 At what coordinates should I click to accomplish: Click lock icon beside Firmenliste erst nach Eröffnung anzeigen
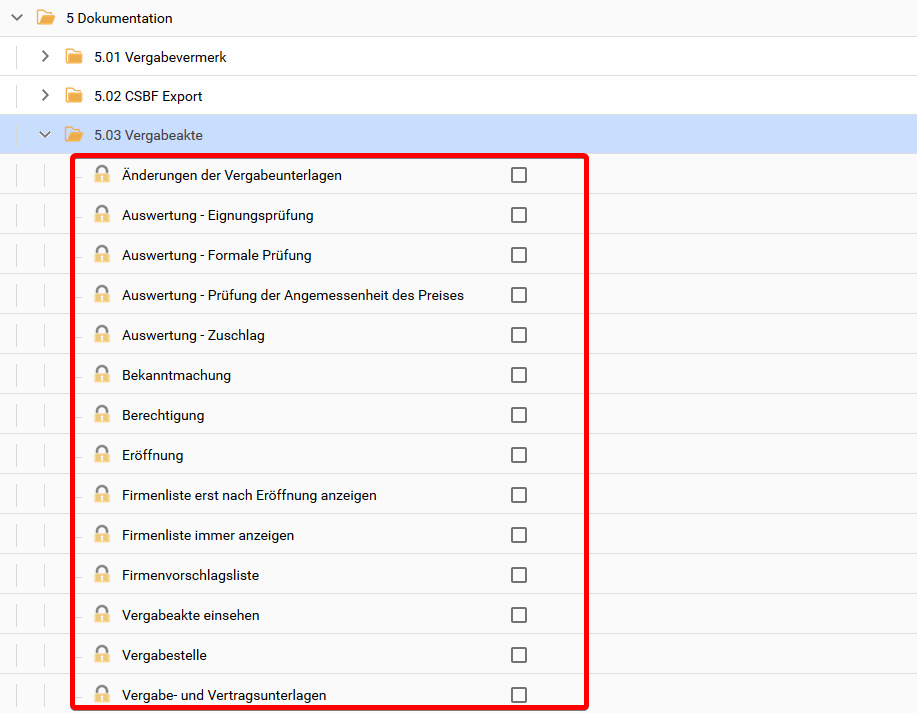(102, 494)
